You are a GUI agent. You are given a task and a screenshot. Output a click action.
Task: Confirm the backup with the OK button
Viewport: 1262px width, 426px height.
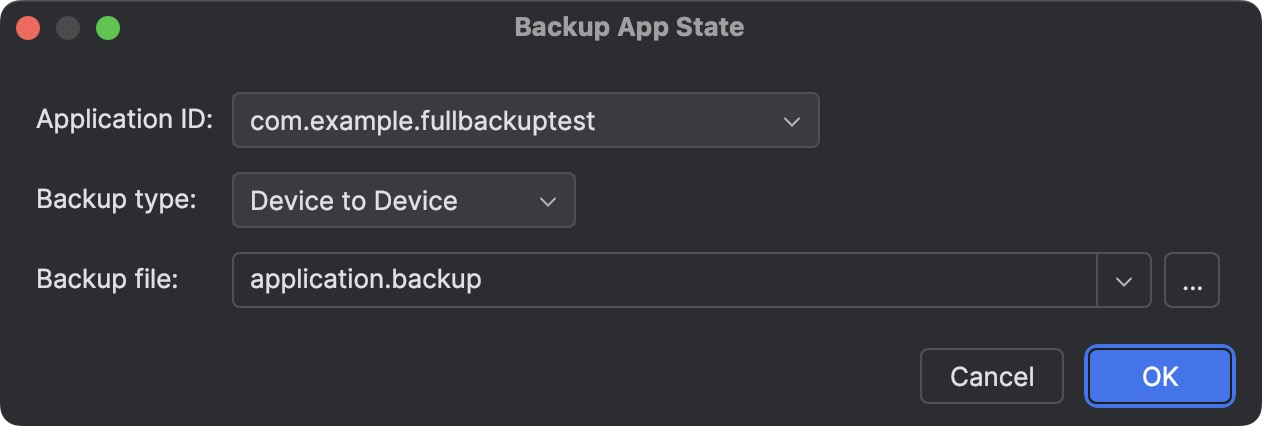(1160, 376)
